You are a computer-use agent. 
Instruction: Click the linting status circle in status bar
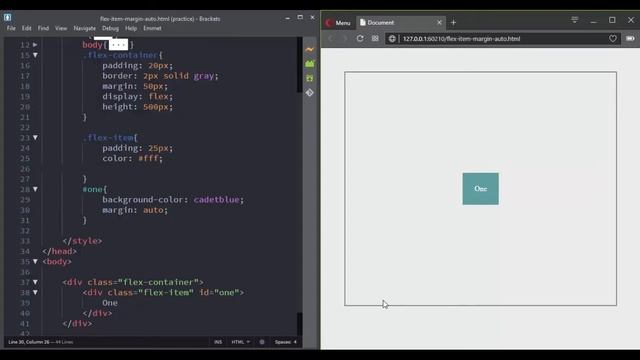click(262, 342)
